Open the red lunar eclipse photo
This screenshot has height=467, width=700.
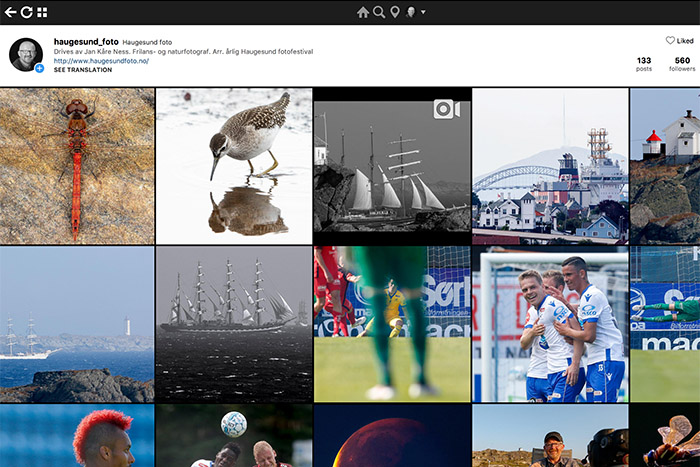click(x=392, y=436)
